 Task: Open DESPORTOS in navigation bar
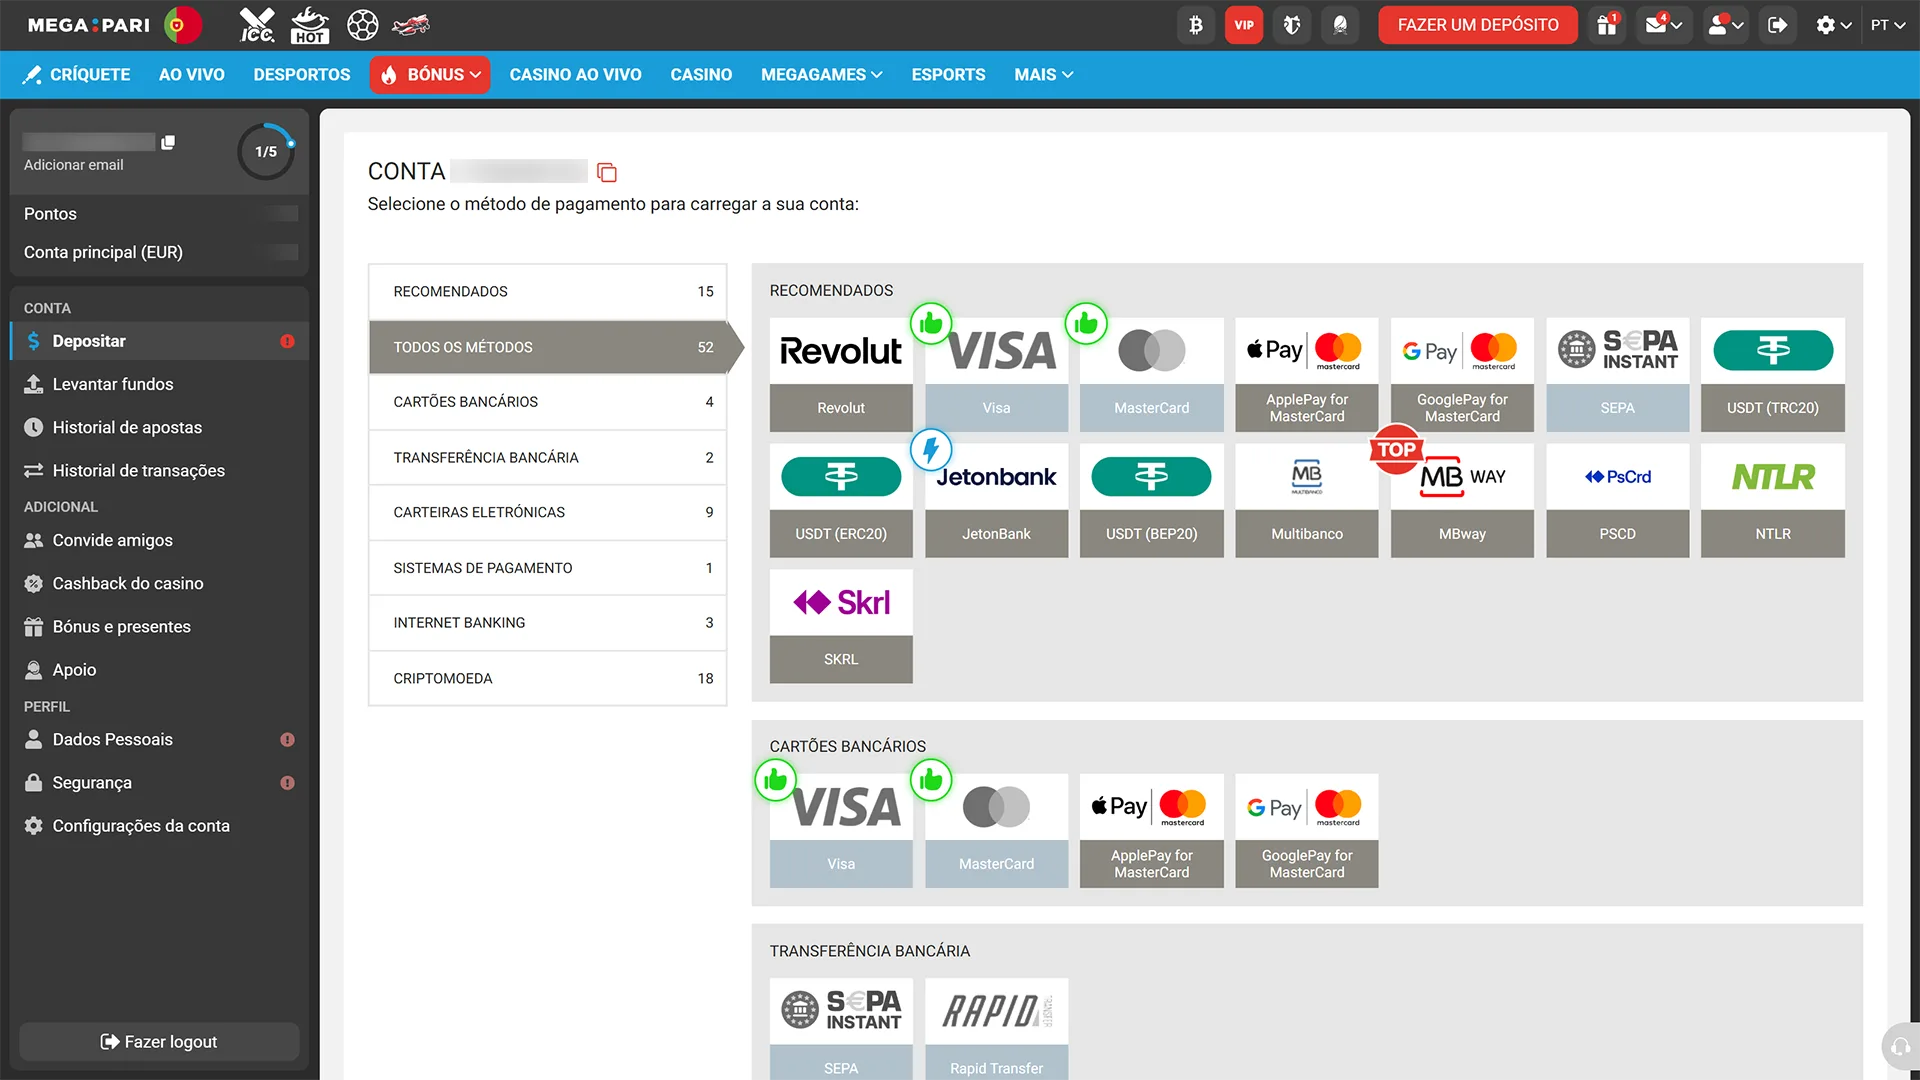click(302, 75)
